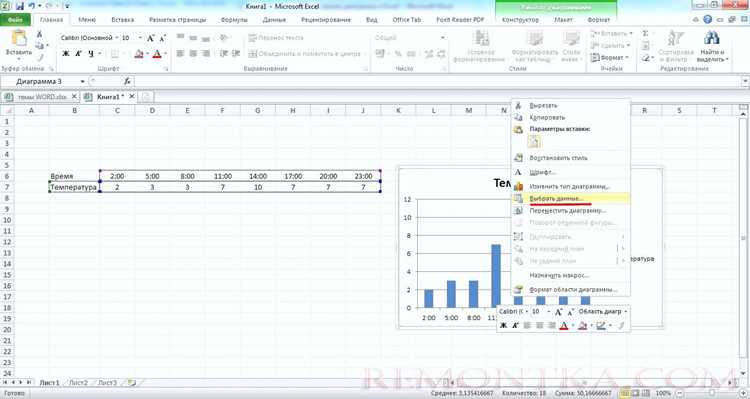This screenshot has height=399, width=750.
Task: Click Decrease Font Size icon in ribbon
Action: tap(163, 38)
